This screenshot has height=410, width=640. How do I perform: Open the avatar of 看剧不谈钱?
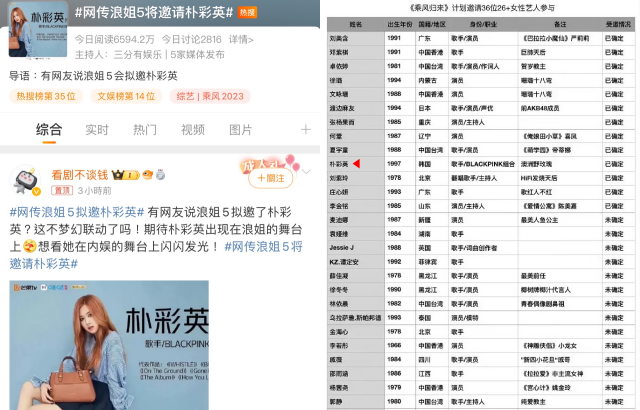click(x=25, y=180)
